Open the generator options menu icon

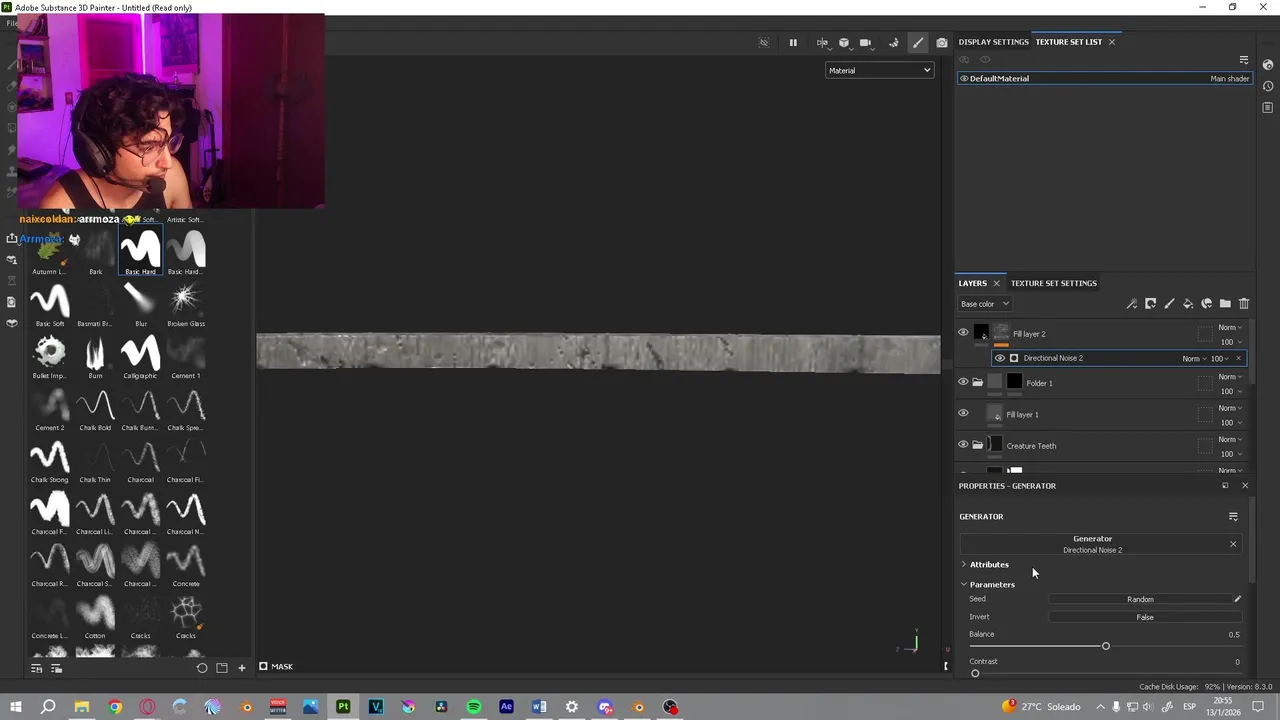click(1233, 517)
